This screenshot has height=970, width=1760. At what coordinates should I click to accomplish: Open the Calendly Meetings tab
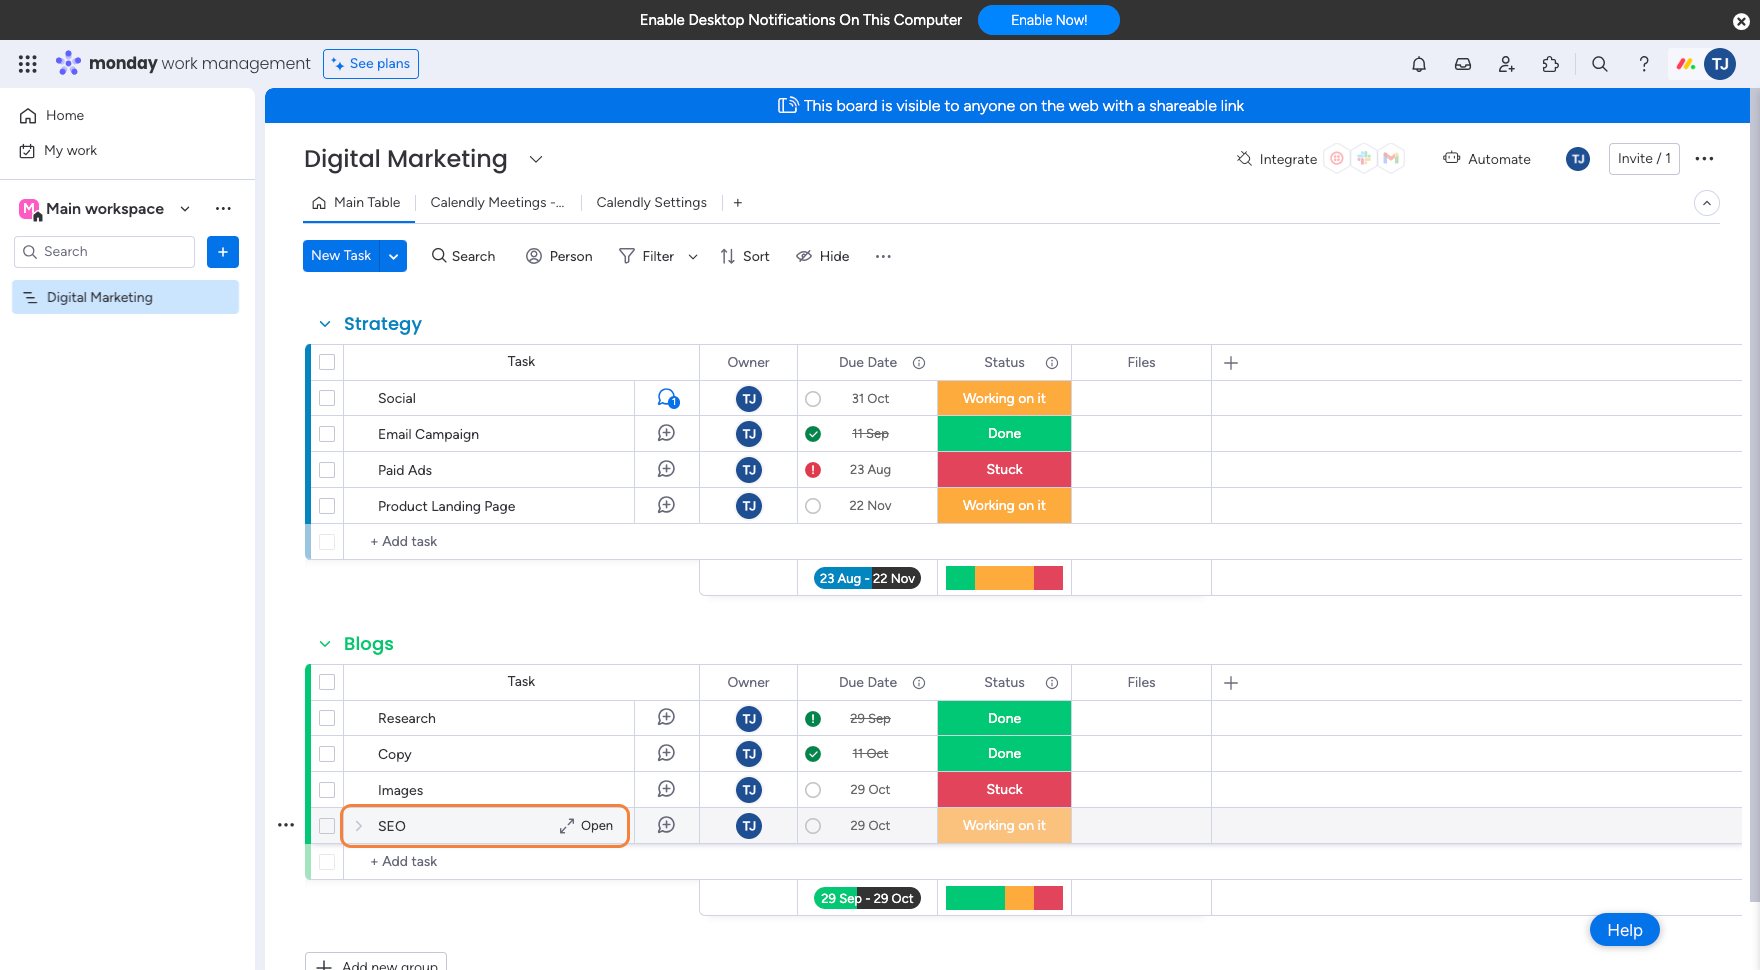coord(497,203)
